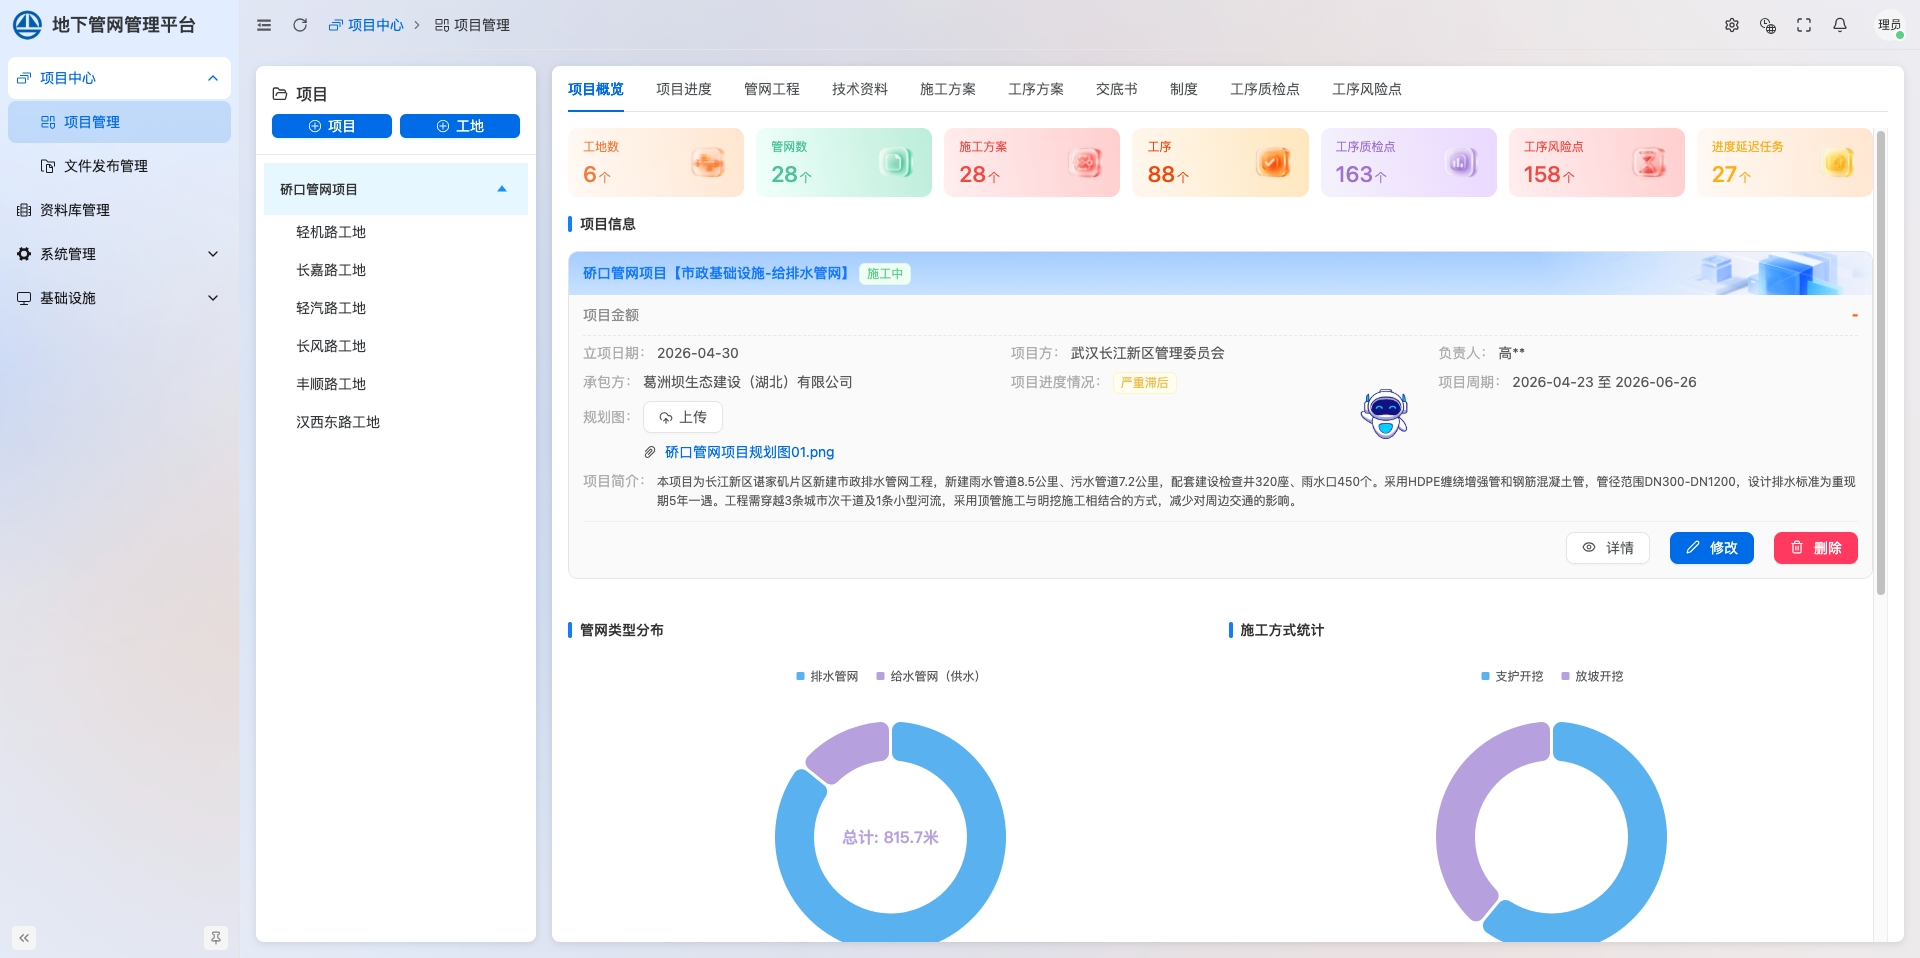Click the 工序质检点 card icon
Screen dimensions: 1920x958
tap(1462, 162)
